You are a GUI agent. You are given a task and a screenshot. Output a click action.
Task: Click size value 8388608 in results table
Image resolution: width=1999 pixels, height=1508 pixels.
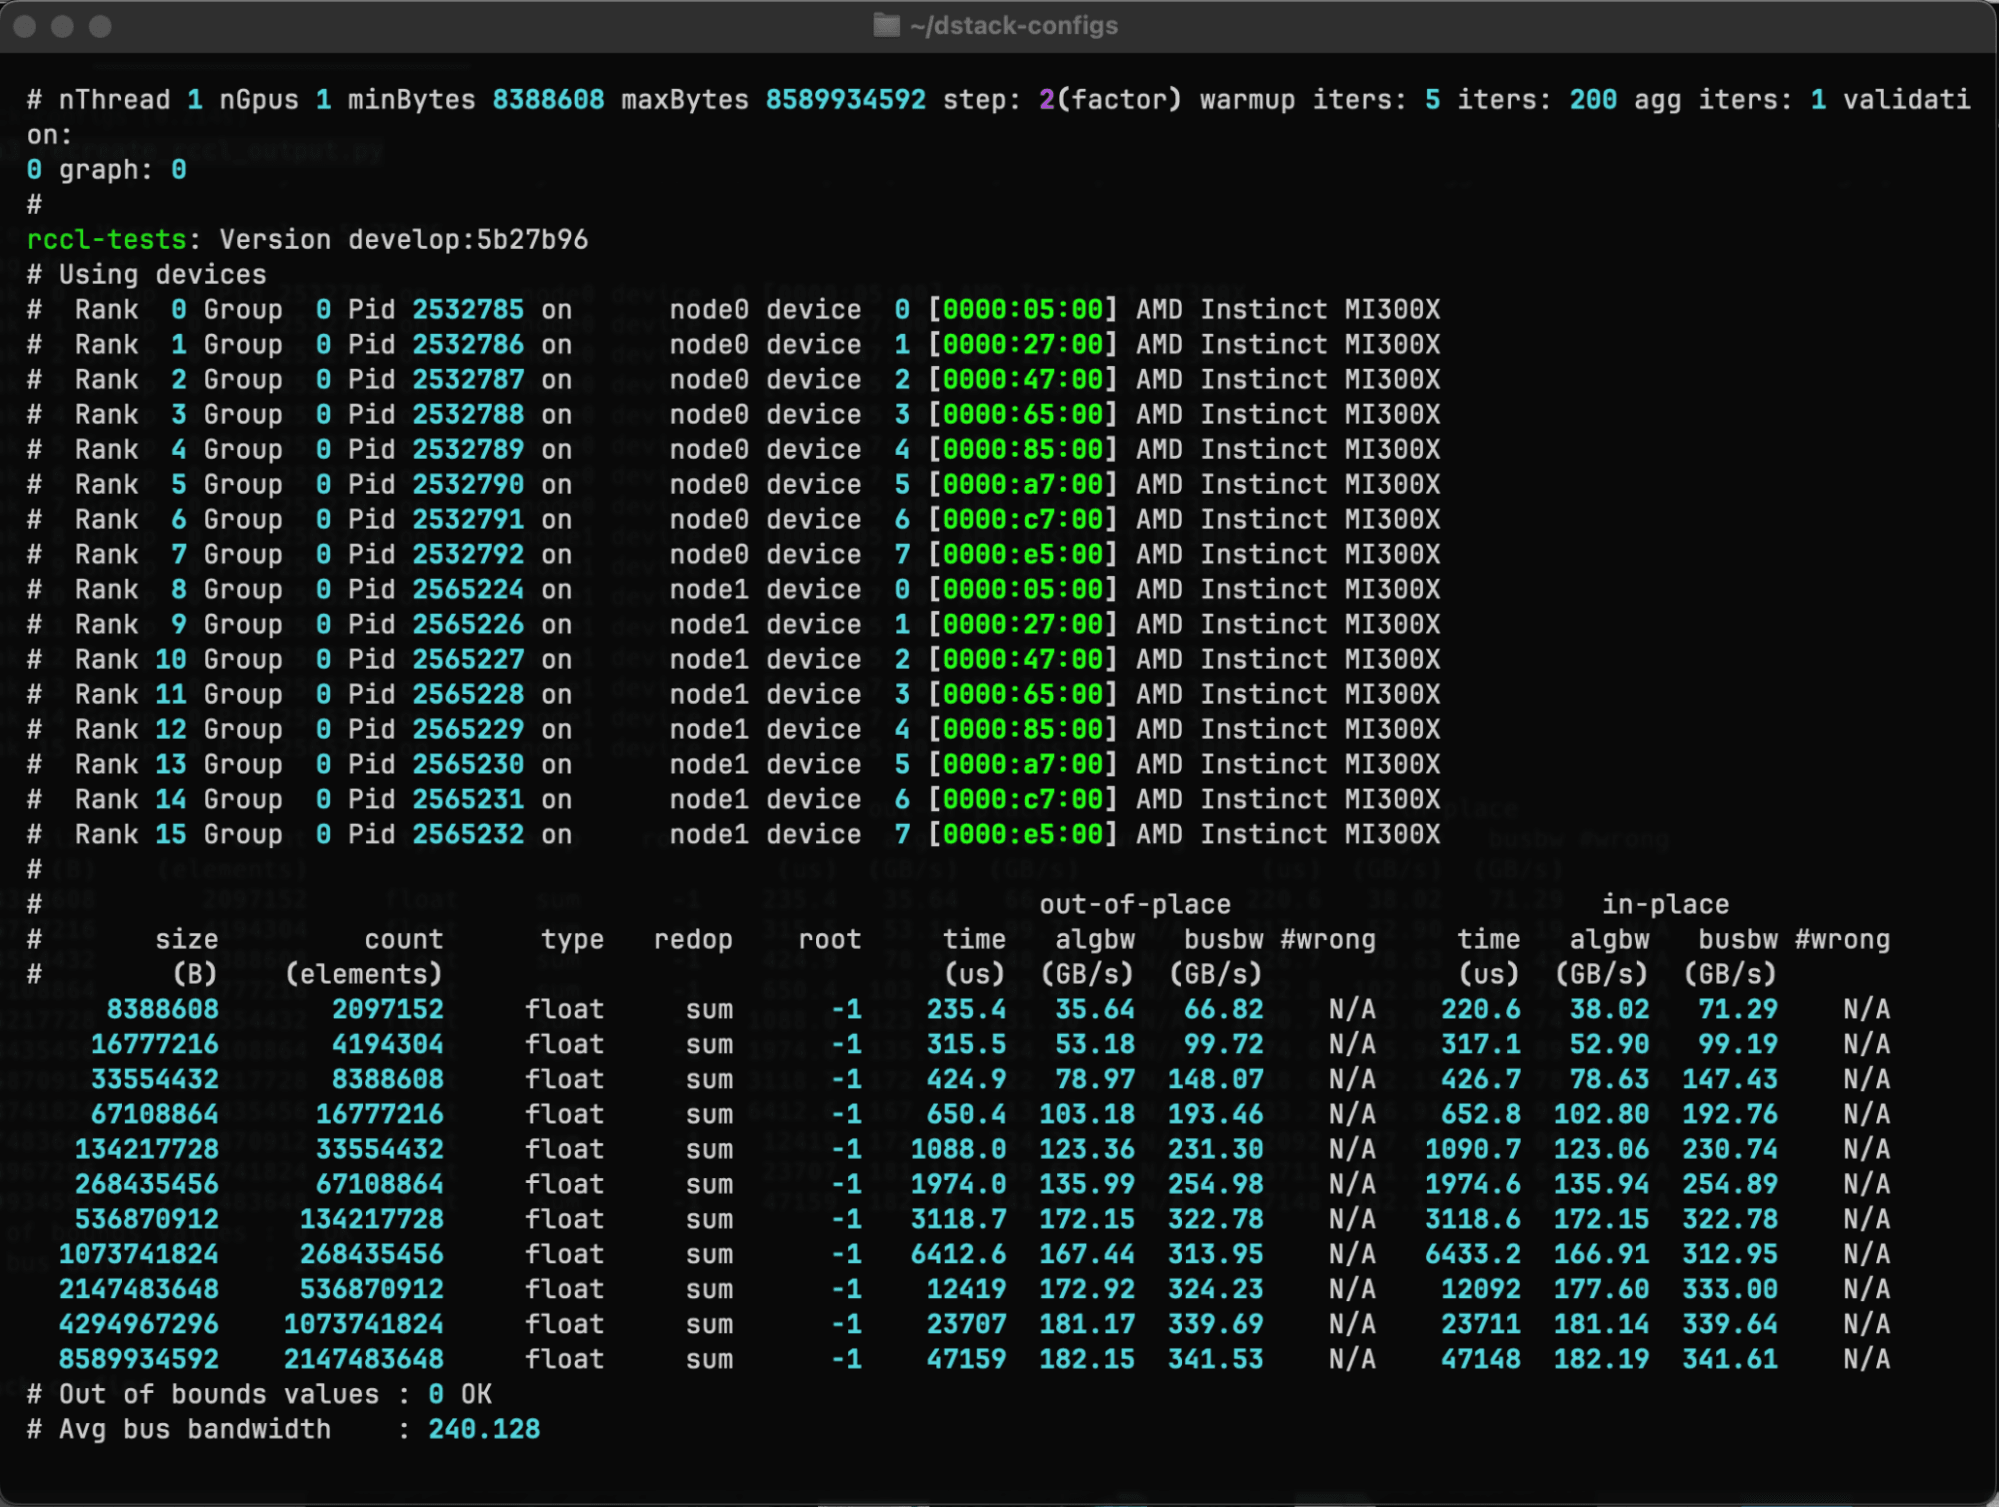(162, 1010)
